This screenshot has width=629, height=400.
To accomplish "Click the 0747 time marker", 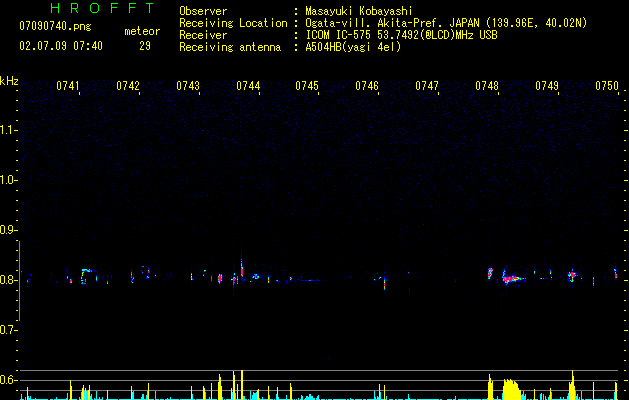I will pos(427,86).
